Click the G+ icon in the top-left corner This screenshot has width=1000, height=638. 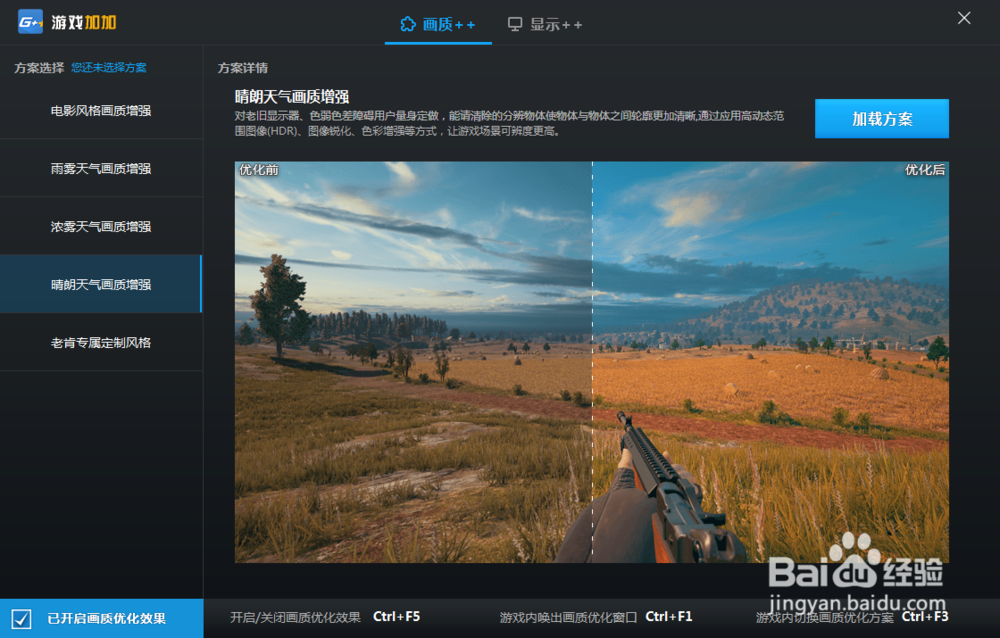[x=30, y=20]
